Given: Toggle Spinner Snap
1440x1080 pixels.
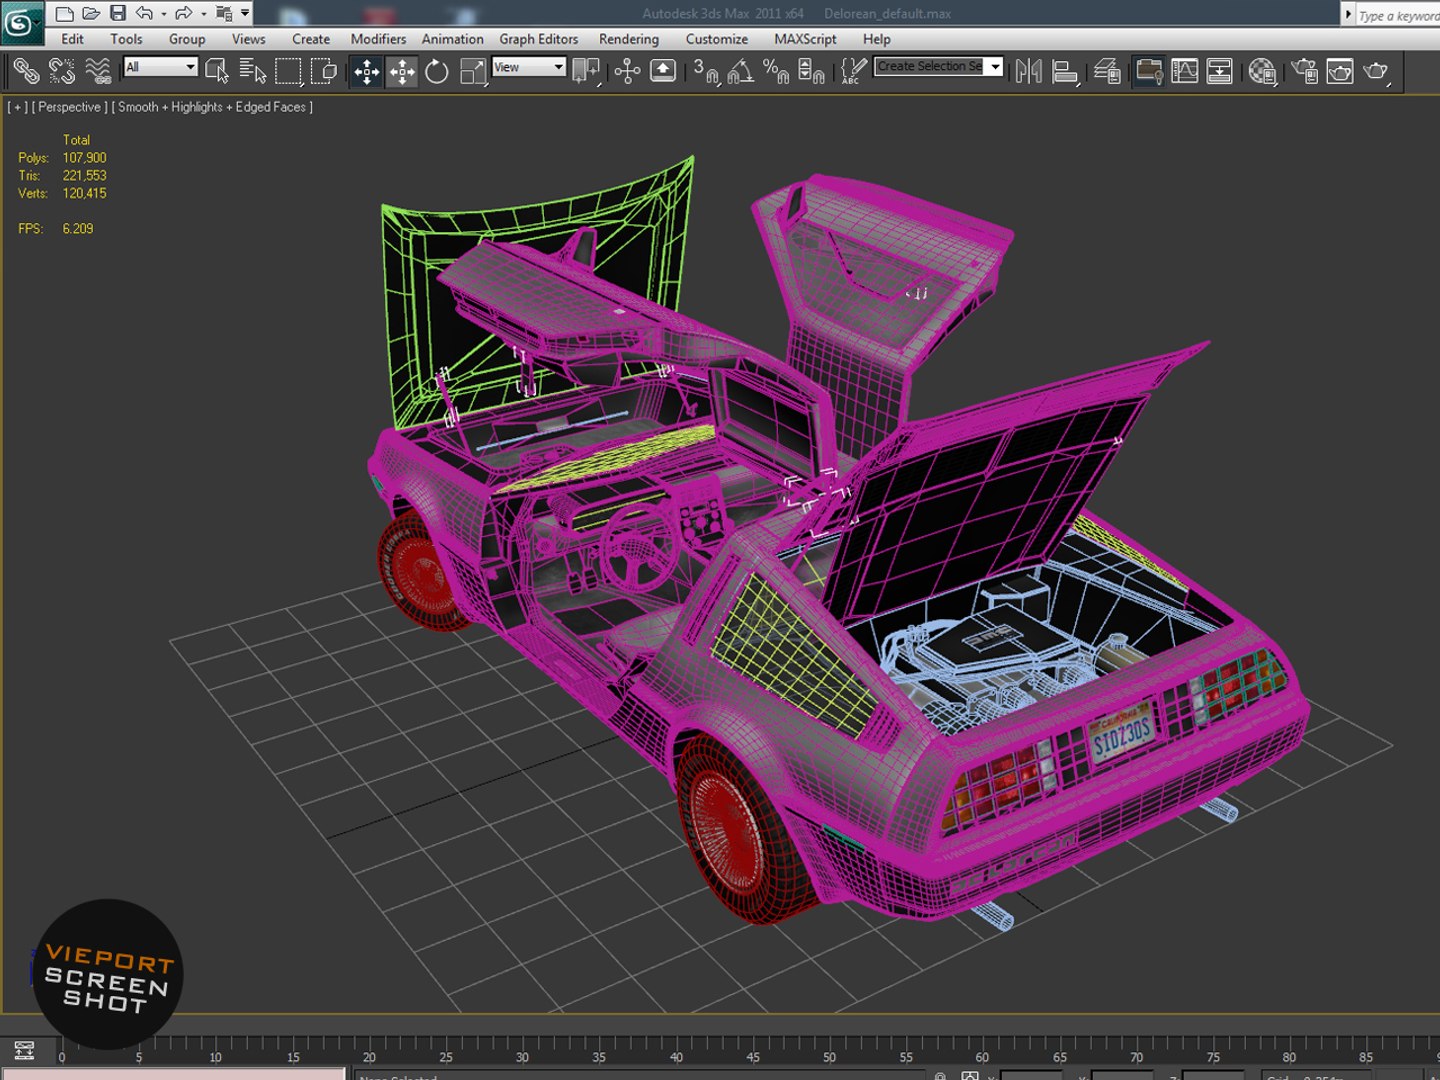Looking at the screenshot, I should [x=812, y=71].
